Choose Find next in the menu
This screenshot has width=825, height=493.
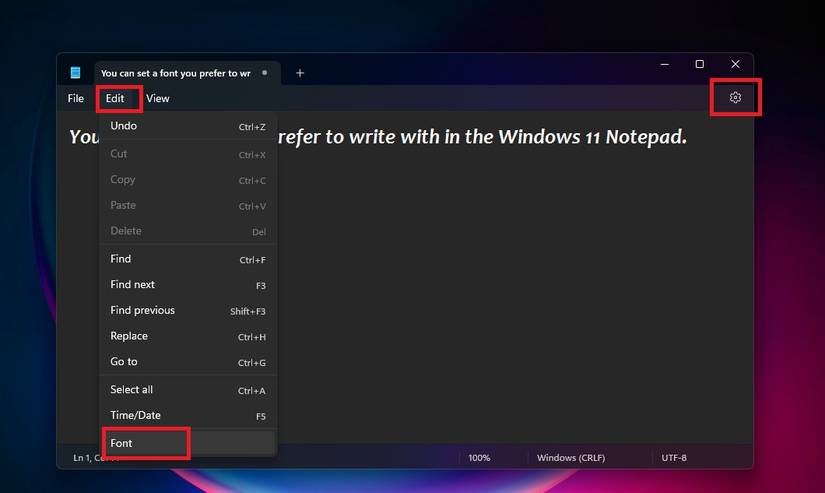188,285
